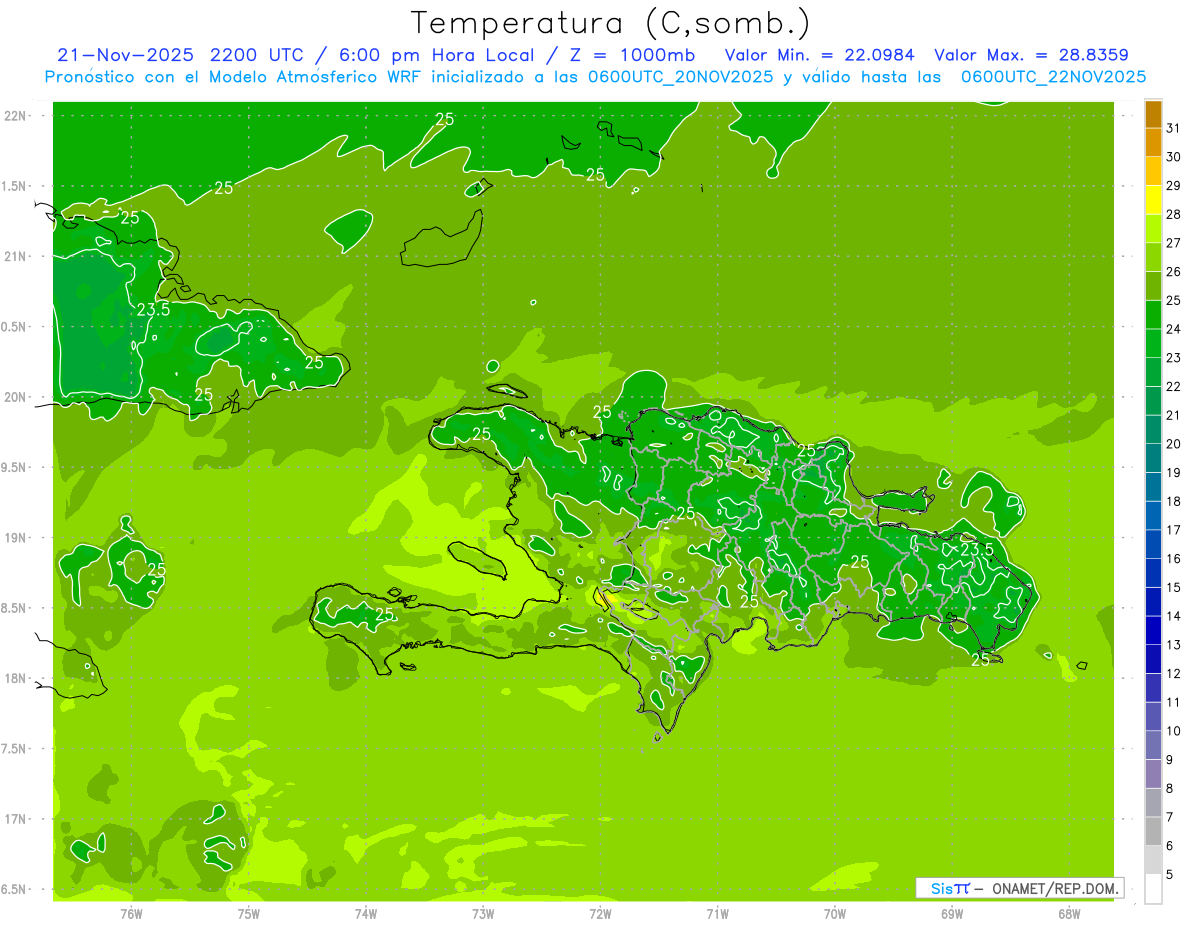This screenshot has height=927, width=1200.
Task: Click the legend value "17"
Action: 1173,530
